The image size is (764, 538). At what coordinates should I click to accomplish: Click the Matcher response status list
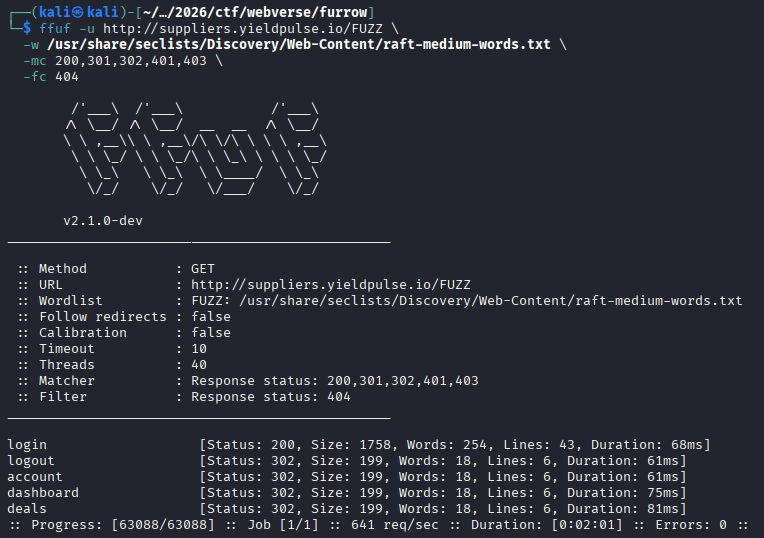point(334,381)
